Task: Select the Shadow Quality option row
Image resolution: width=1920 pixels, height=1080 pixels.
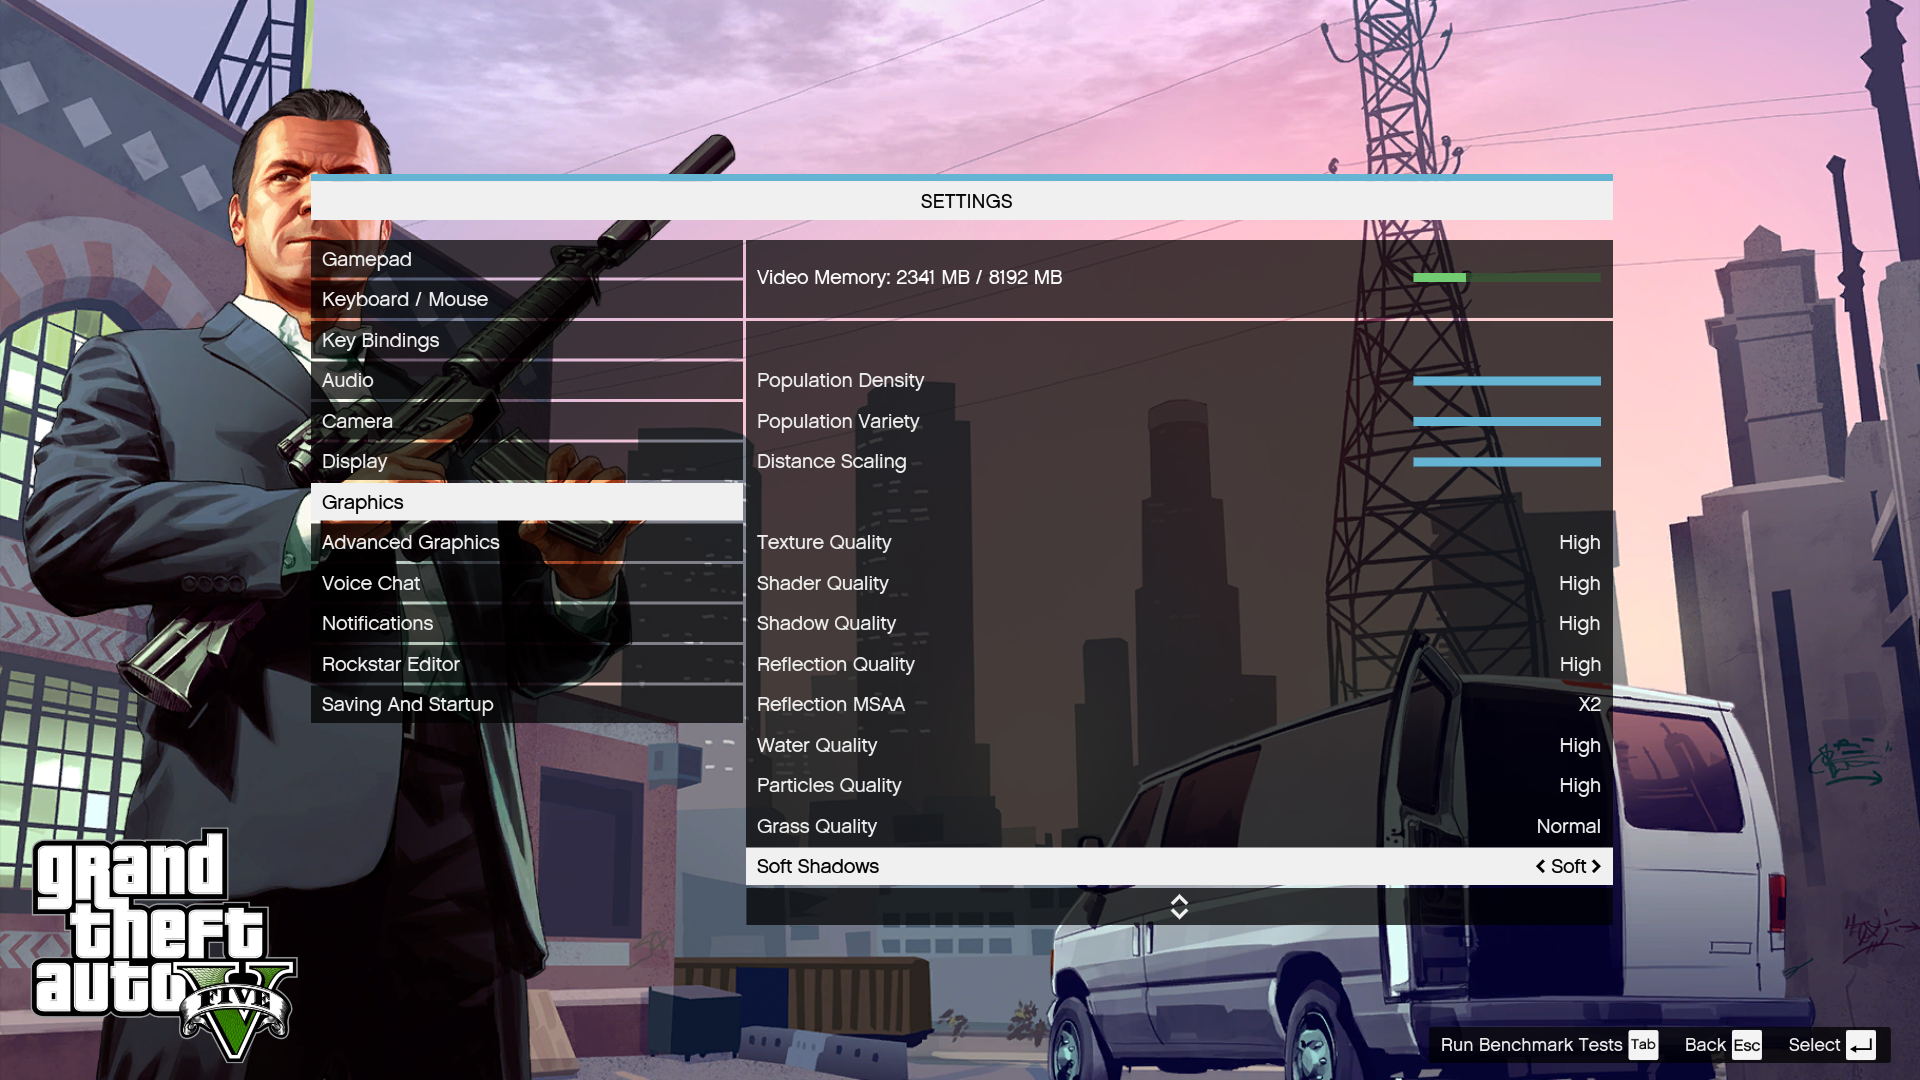Action: click(x=1178, y=623)
